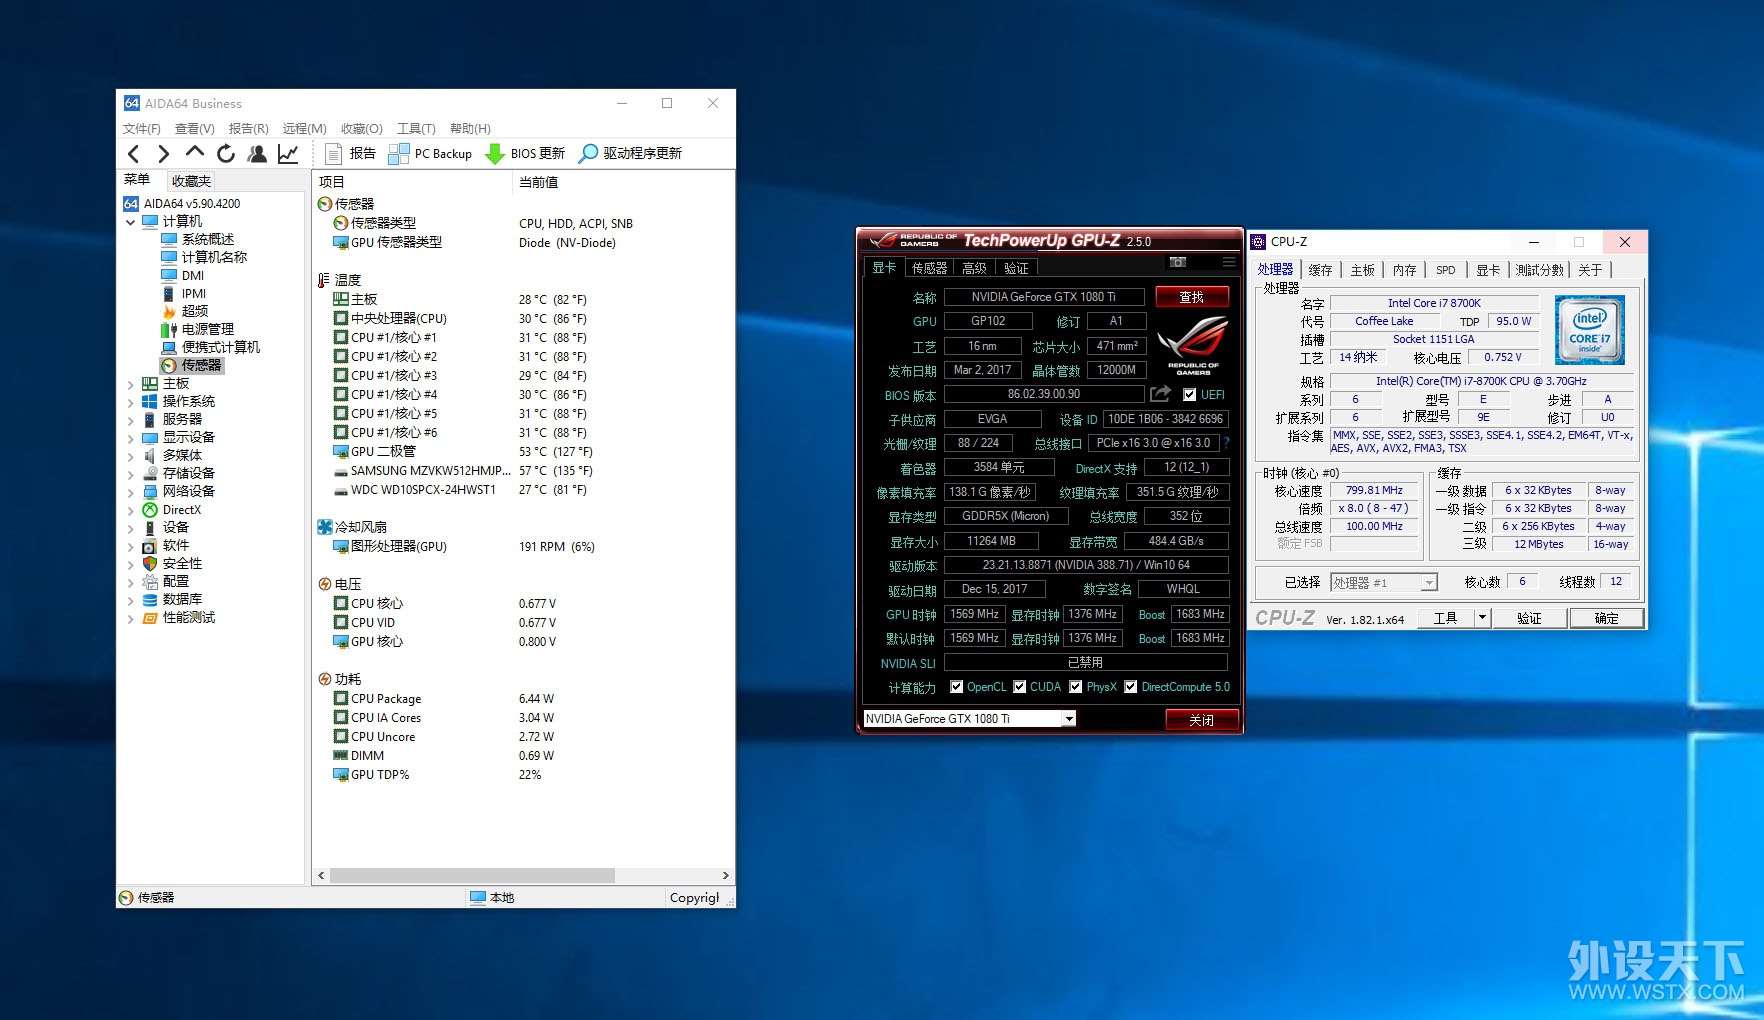This screenshot has width=1764, height=1020.
Task: Toggle the CUDA checkbox
Action: 1020,687
